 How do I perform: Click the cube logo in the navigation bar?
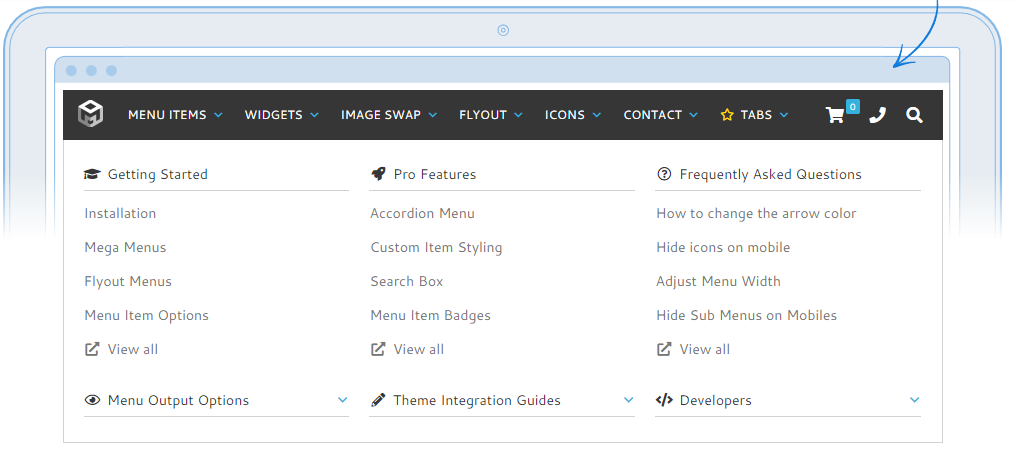(x=90, y=114)
